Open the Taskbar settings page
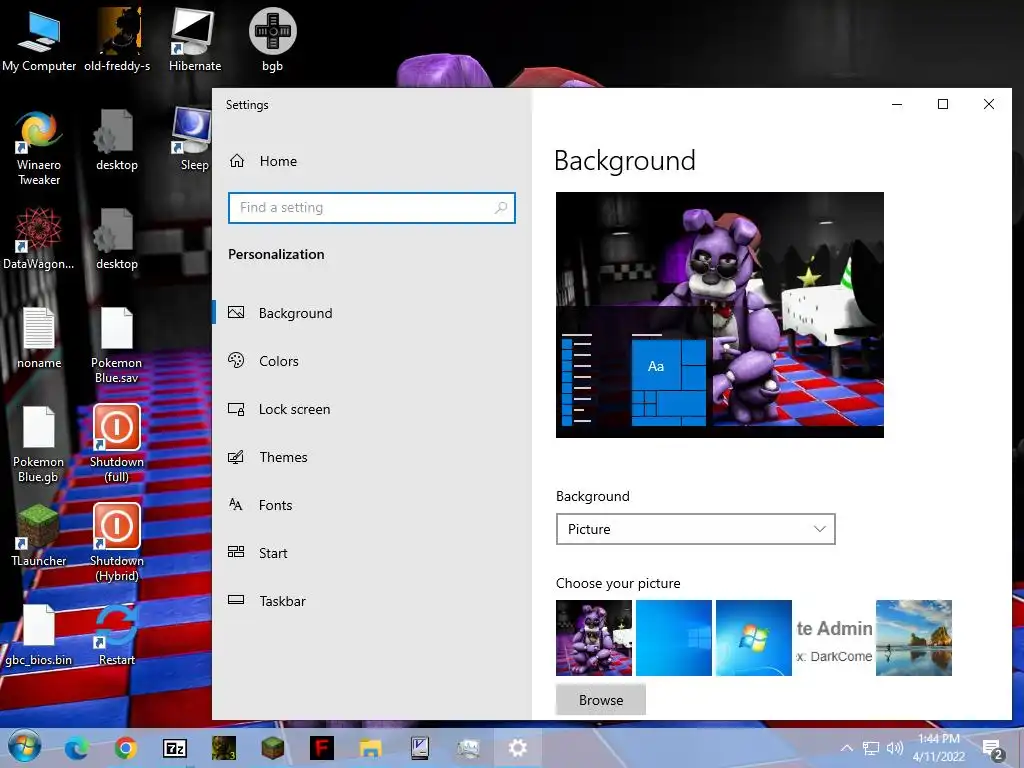 pos(372,601)
